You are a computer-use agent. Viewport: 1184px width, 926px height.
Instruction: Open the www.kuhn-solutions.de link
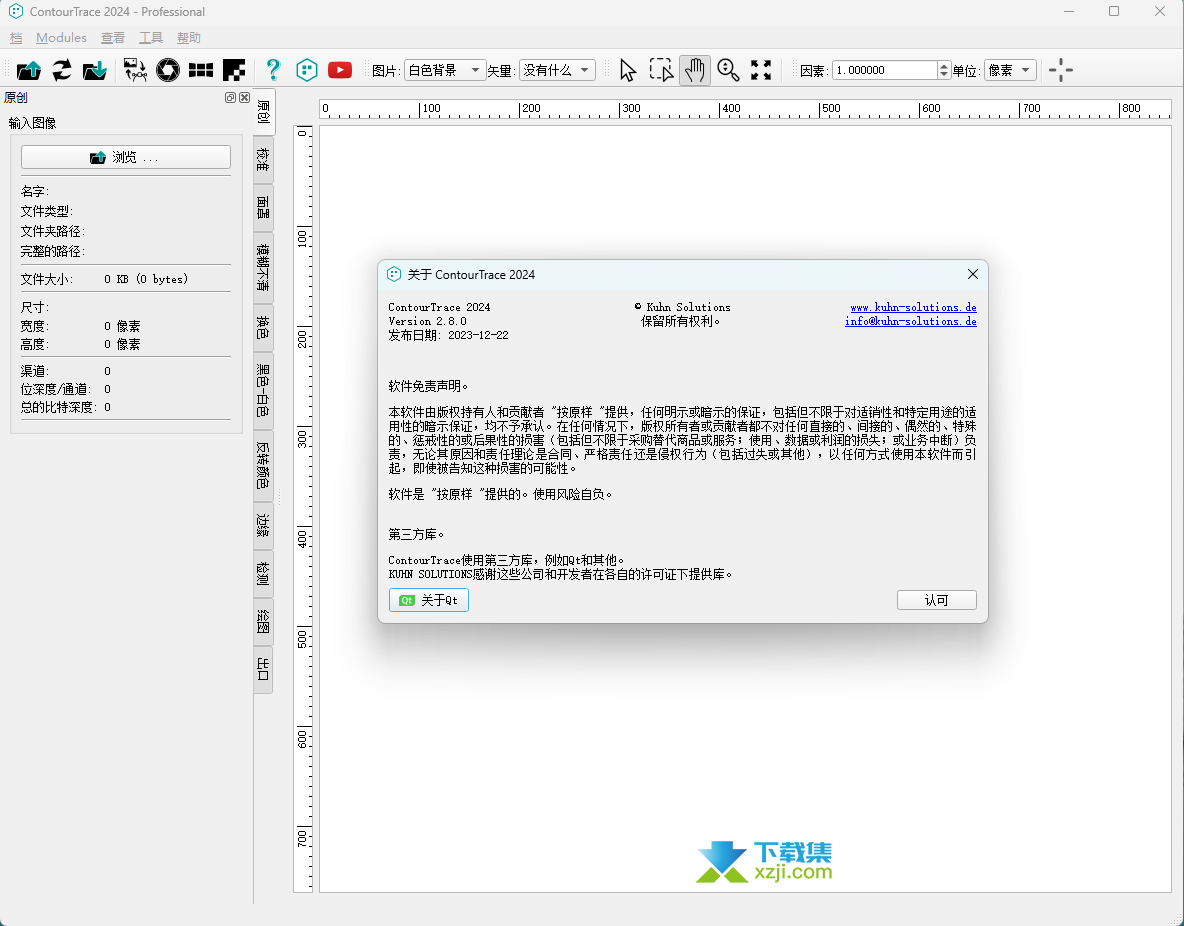[914, 307]
